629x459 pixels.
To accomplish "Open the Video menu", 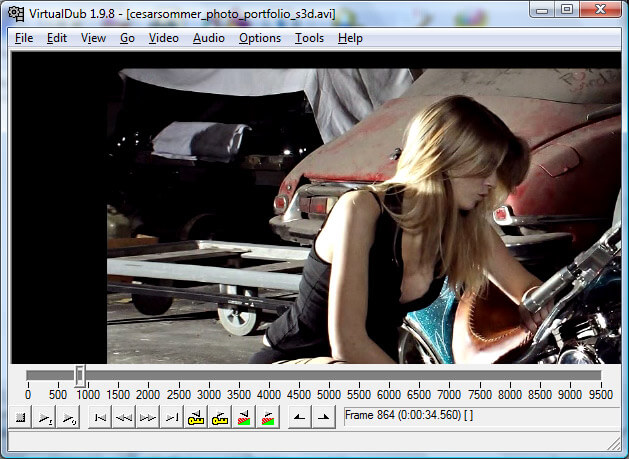I will point(164,38).
